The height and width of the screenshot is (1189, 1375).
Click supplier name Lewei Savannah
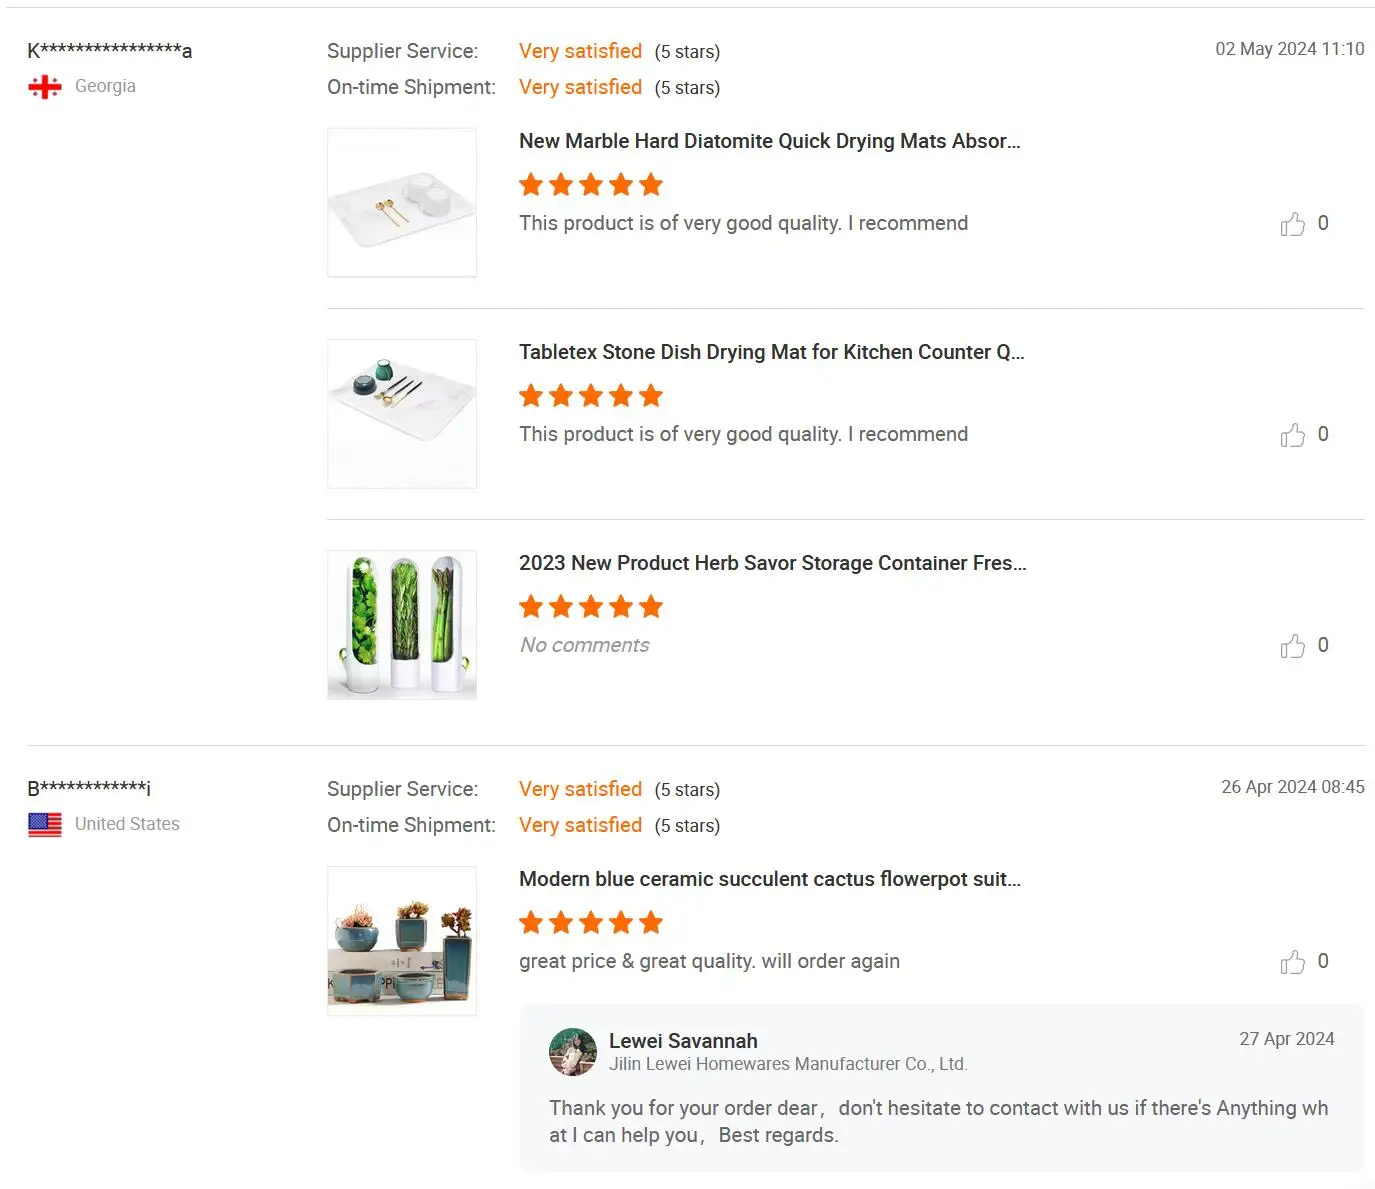[683, 1041]
